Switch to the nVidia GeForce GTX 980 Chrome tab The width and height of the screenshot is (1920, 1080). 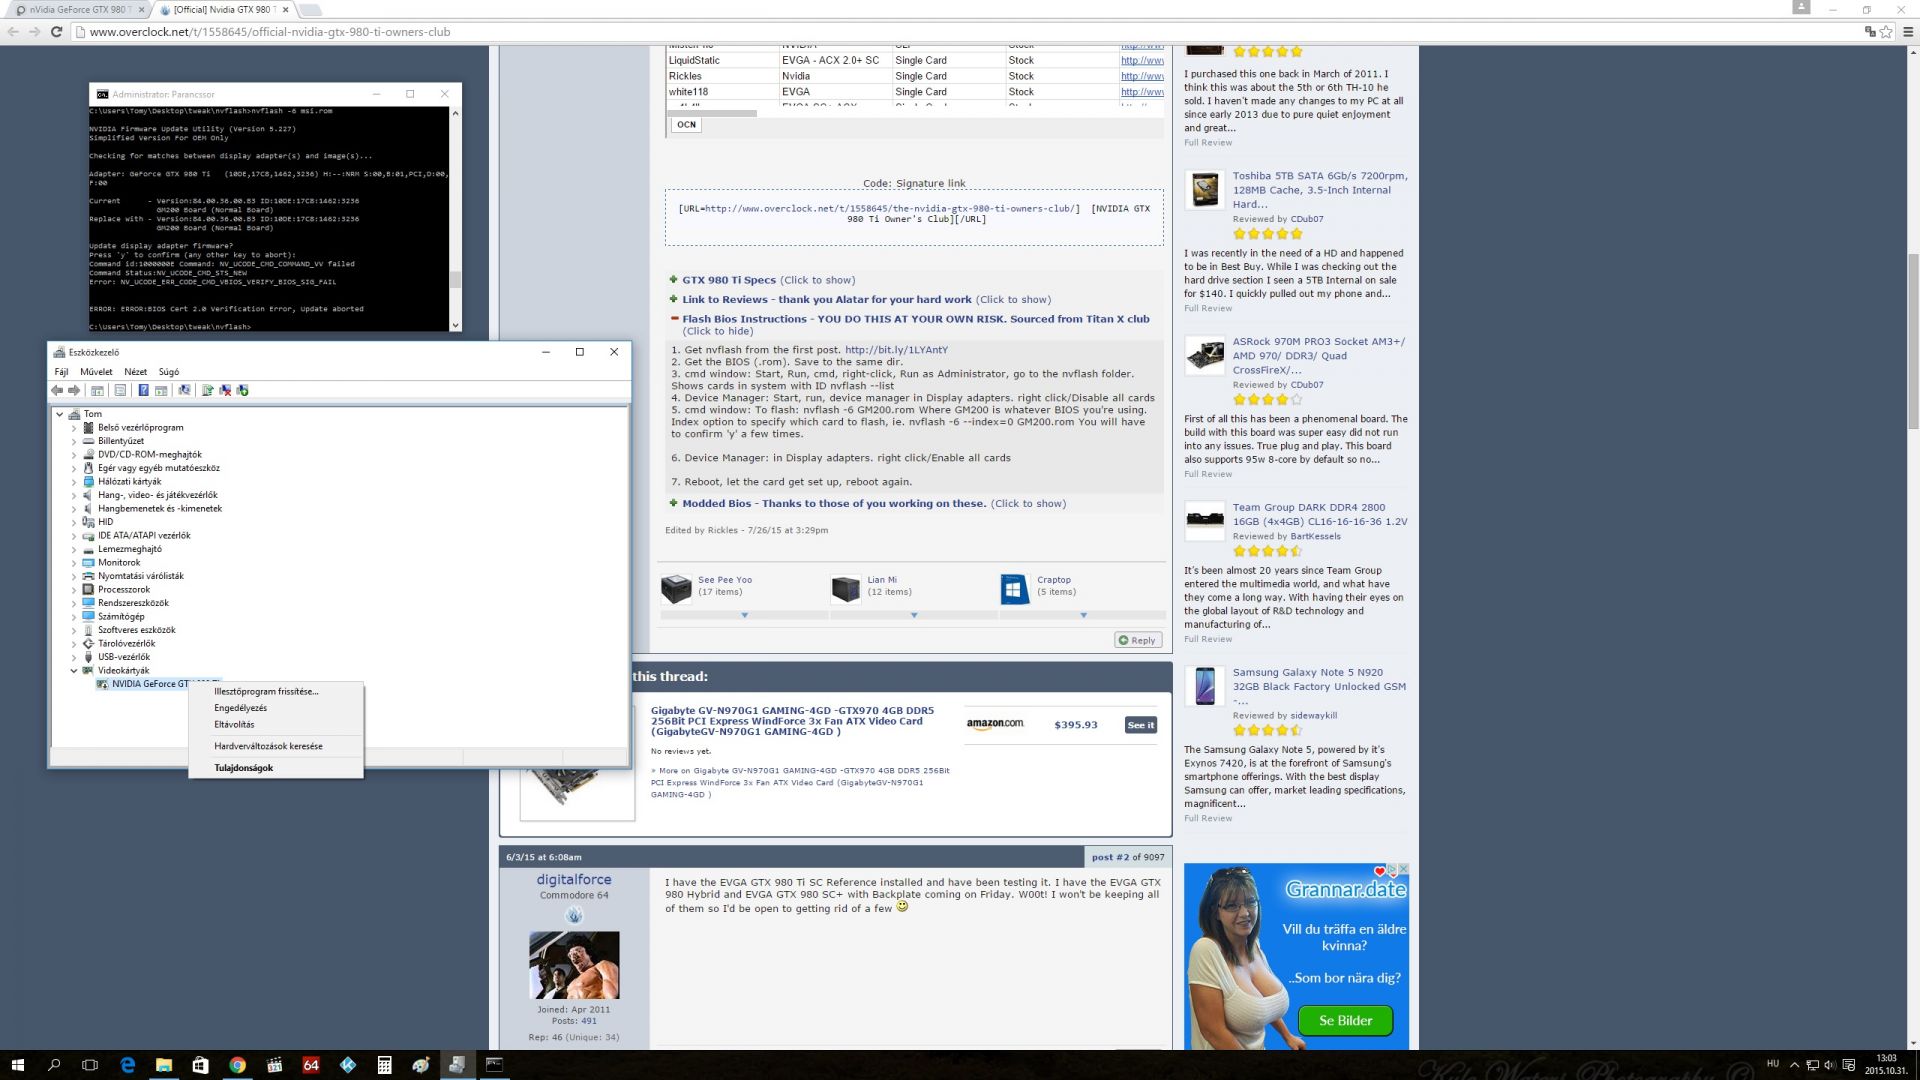coord(78,10)
